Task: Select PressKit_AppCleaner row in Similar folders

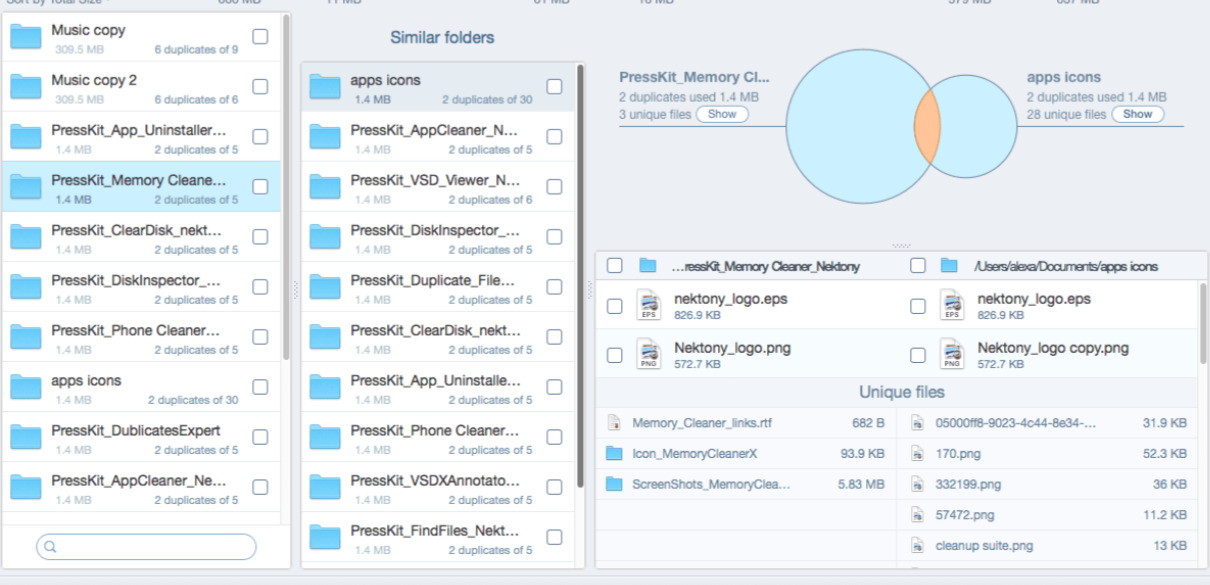Action: [x=438, y=137]
